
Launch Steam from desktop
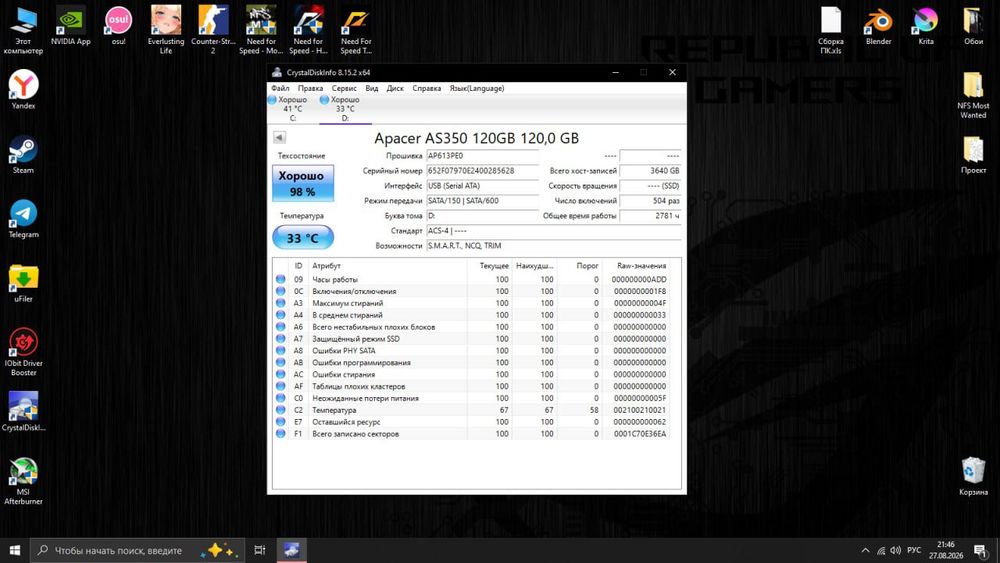[x=24, y=154]
